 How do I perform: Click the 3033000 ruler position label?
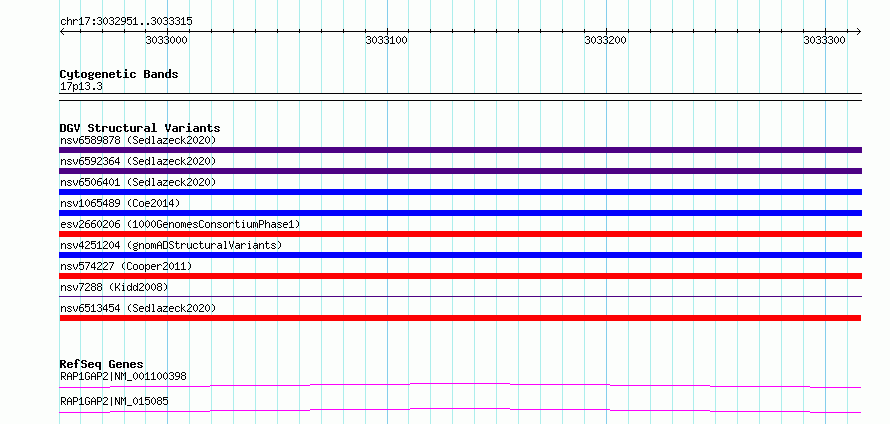(x=167, y=40)
